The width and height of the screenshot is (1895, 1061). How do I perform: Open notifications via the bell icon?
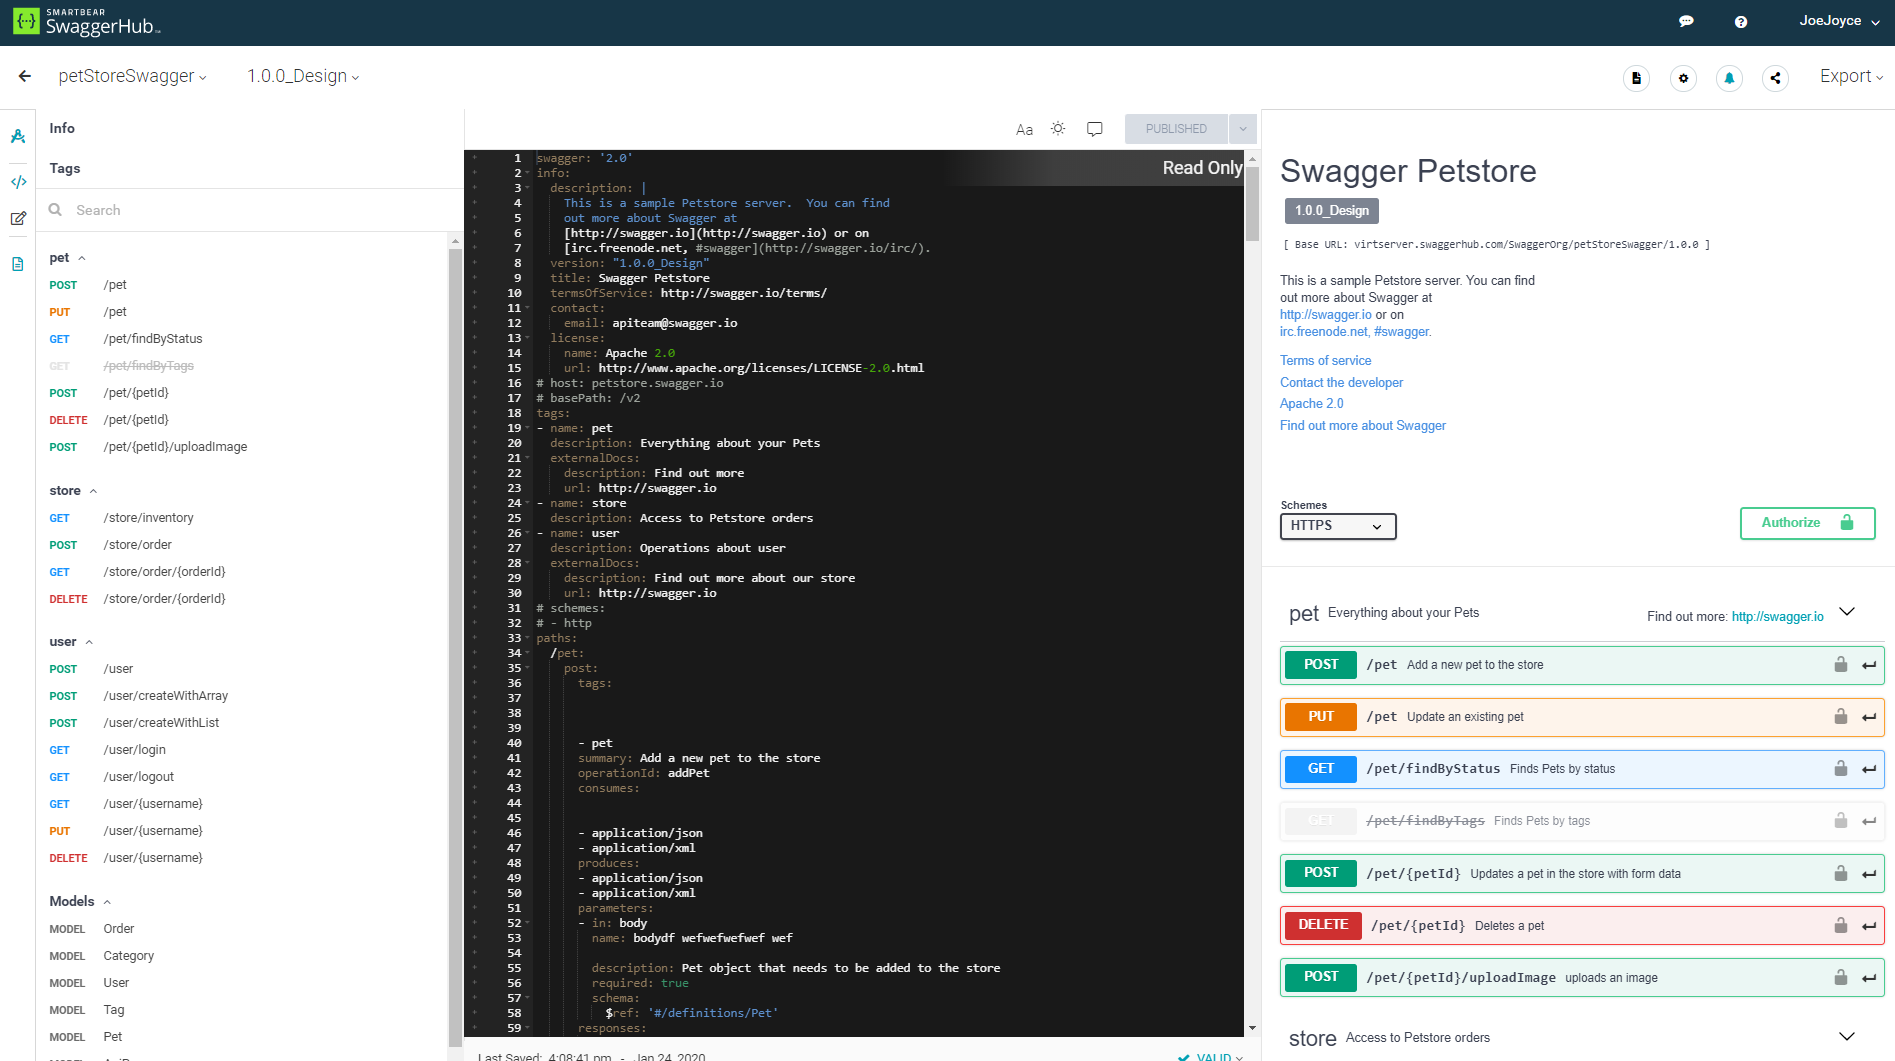[x=1729, y=77]
